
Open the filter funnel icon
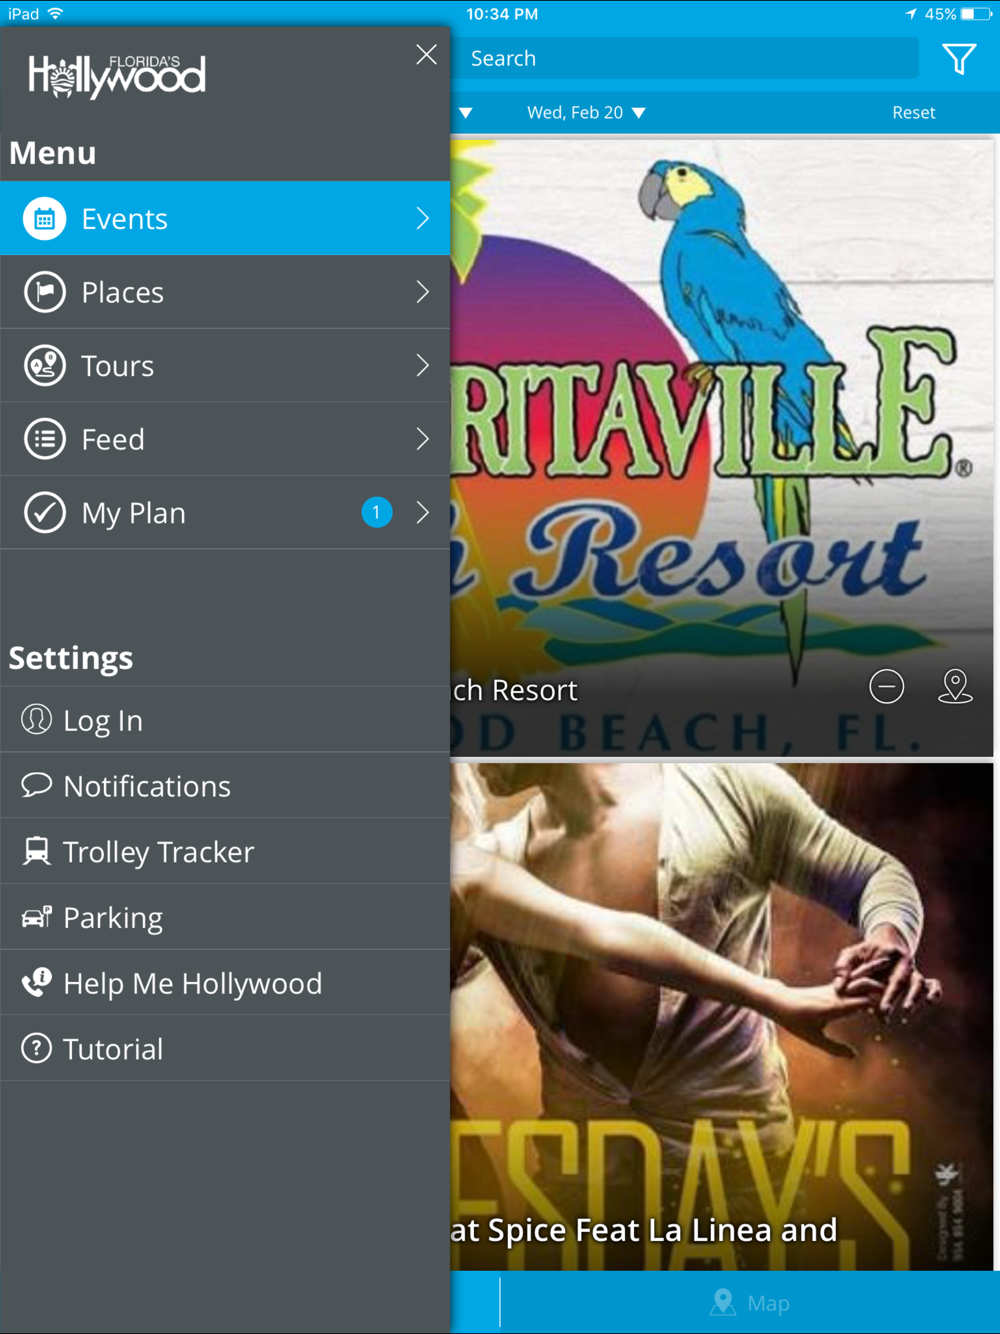click(x=959, y=59)
